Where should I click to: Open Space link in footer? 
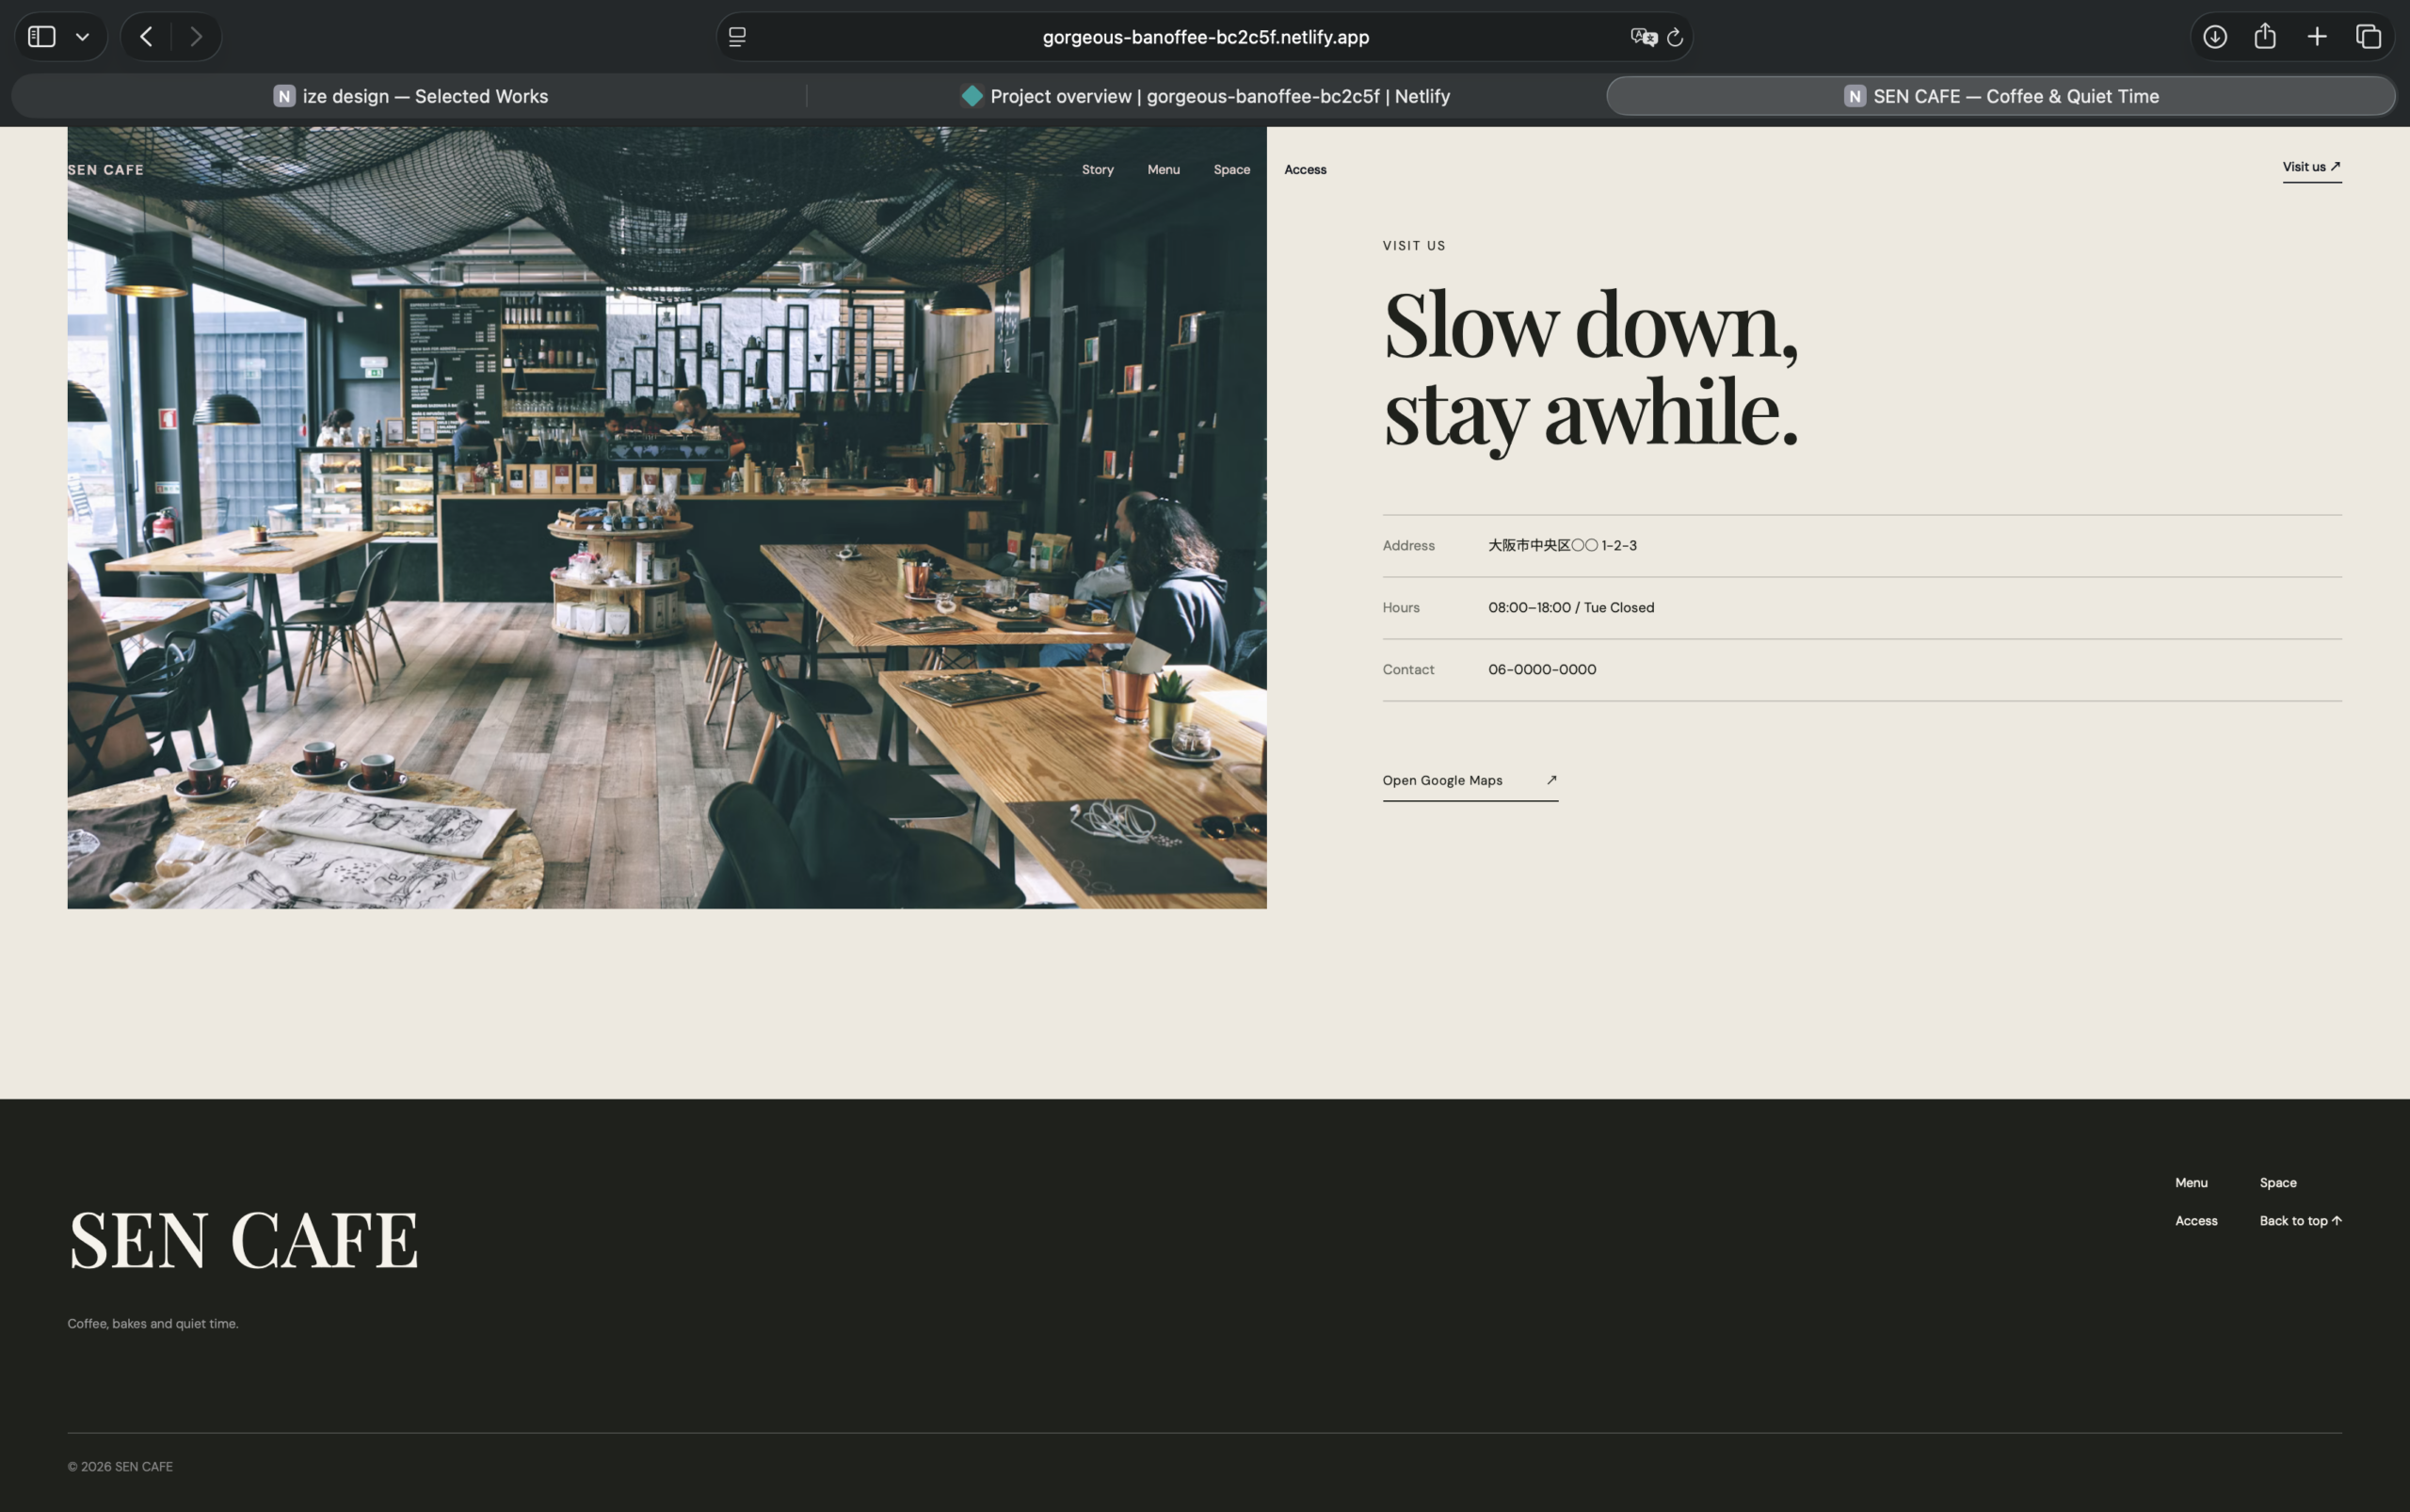[2278, 1182]
